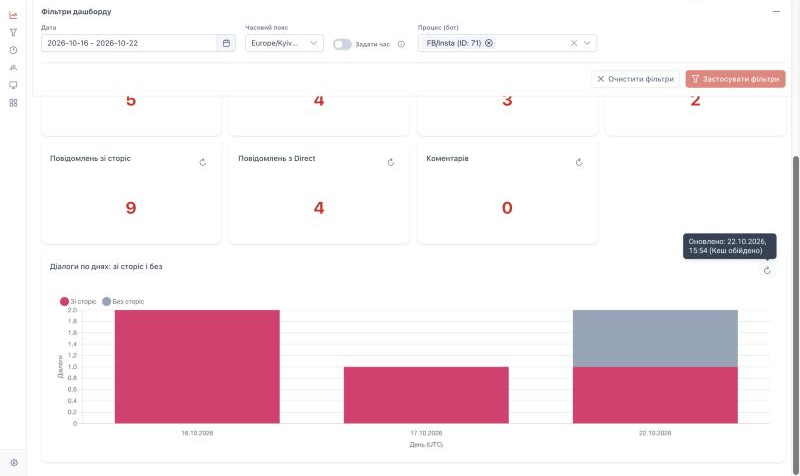Open the analytics chart icon in sidebar
800x476 pixels.
(x=13, y=15)
